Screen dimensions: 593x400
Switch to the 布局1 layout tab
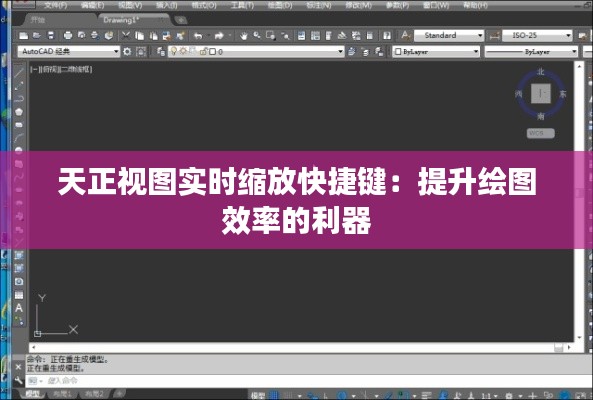point(63,394)
